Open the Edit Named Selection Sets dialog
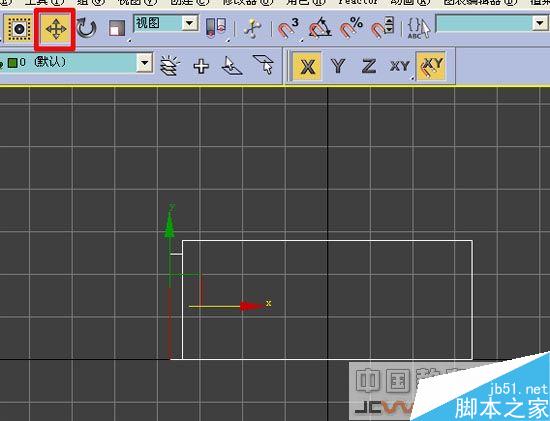550x421 pixels. pyautogui.click(x=418, y=28)
